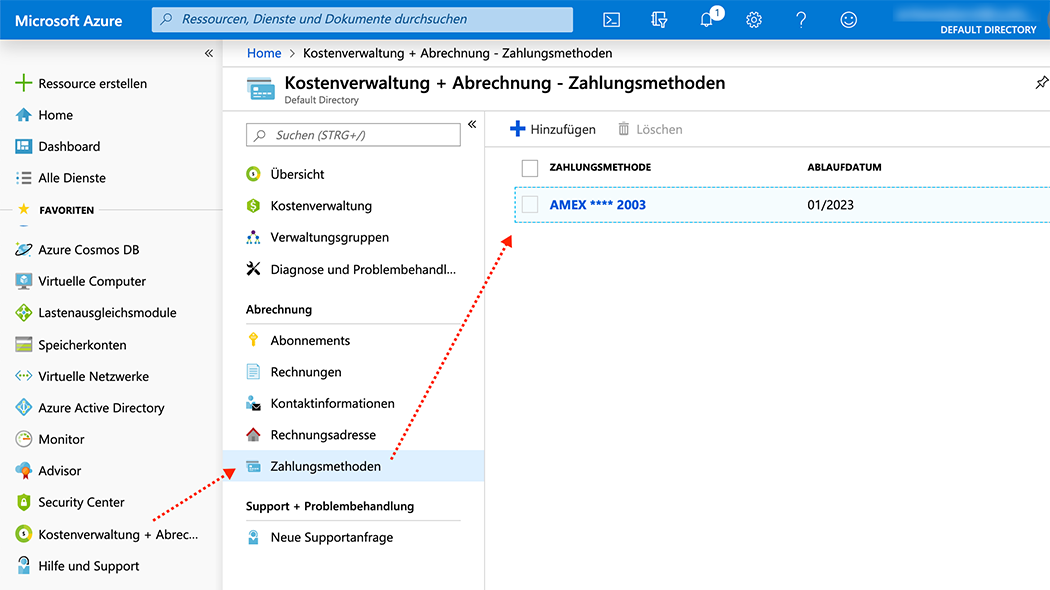
Task: Go to Home via the breadcrumb
Action: 264,53
